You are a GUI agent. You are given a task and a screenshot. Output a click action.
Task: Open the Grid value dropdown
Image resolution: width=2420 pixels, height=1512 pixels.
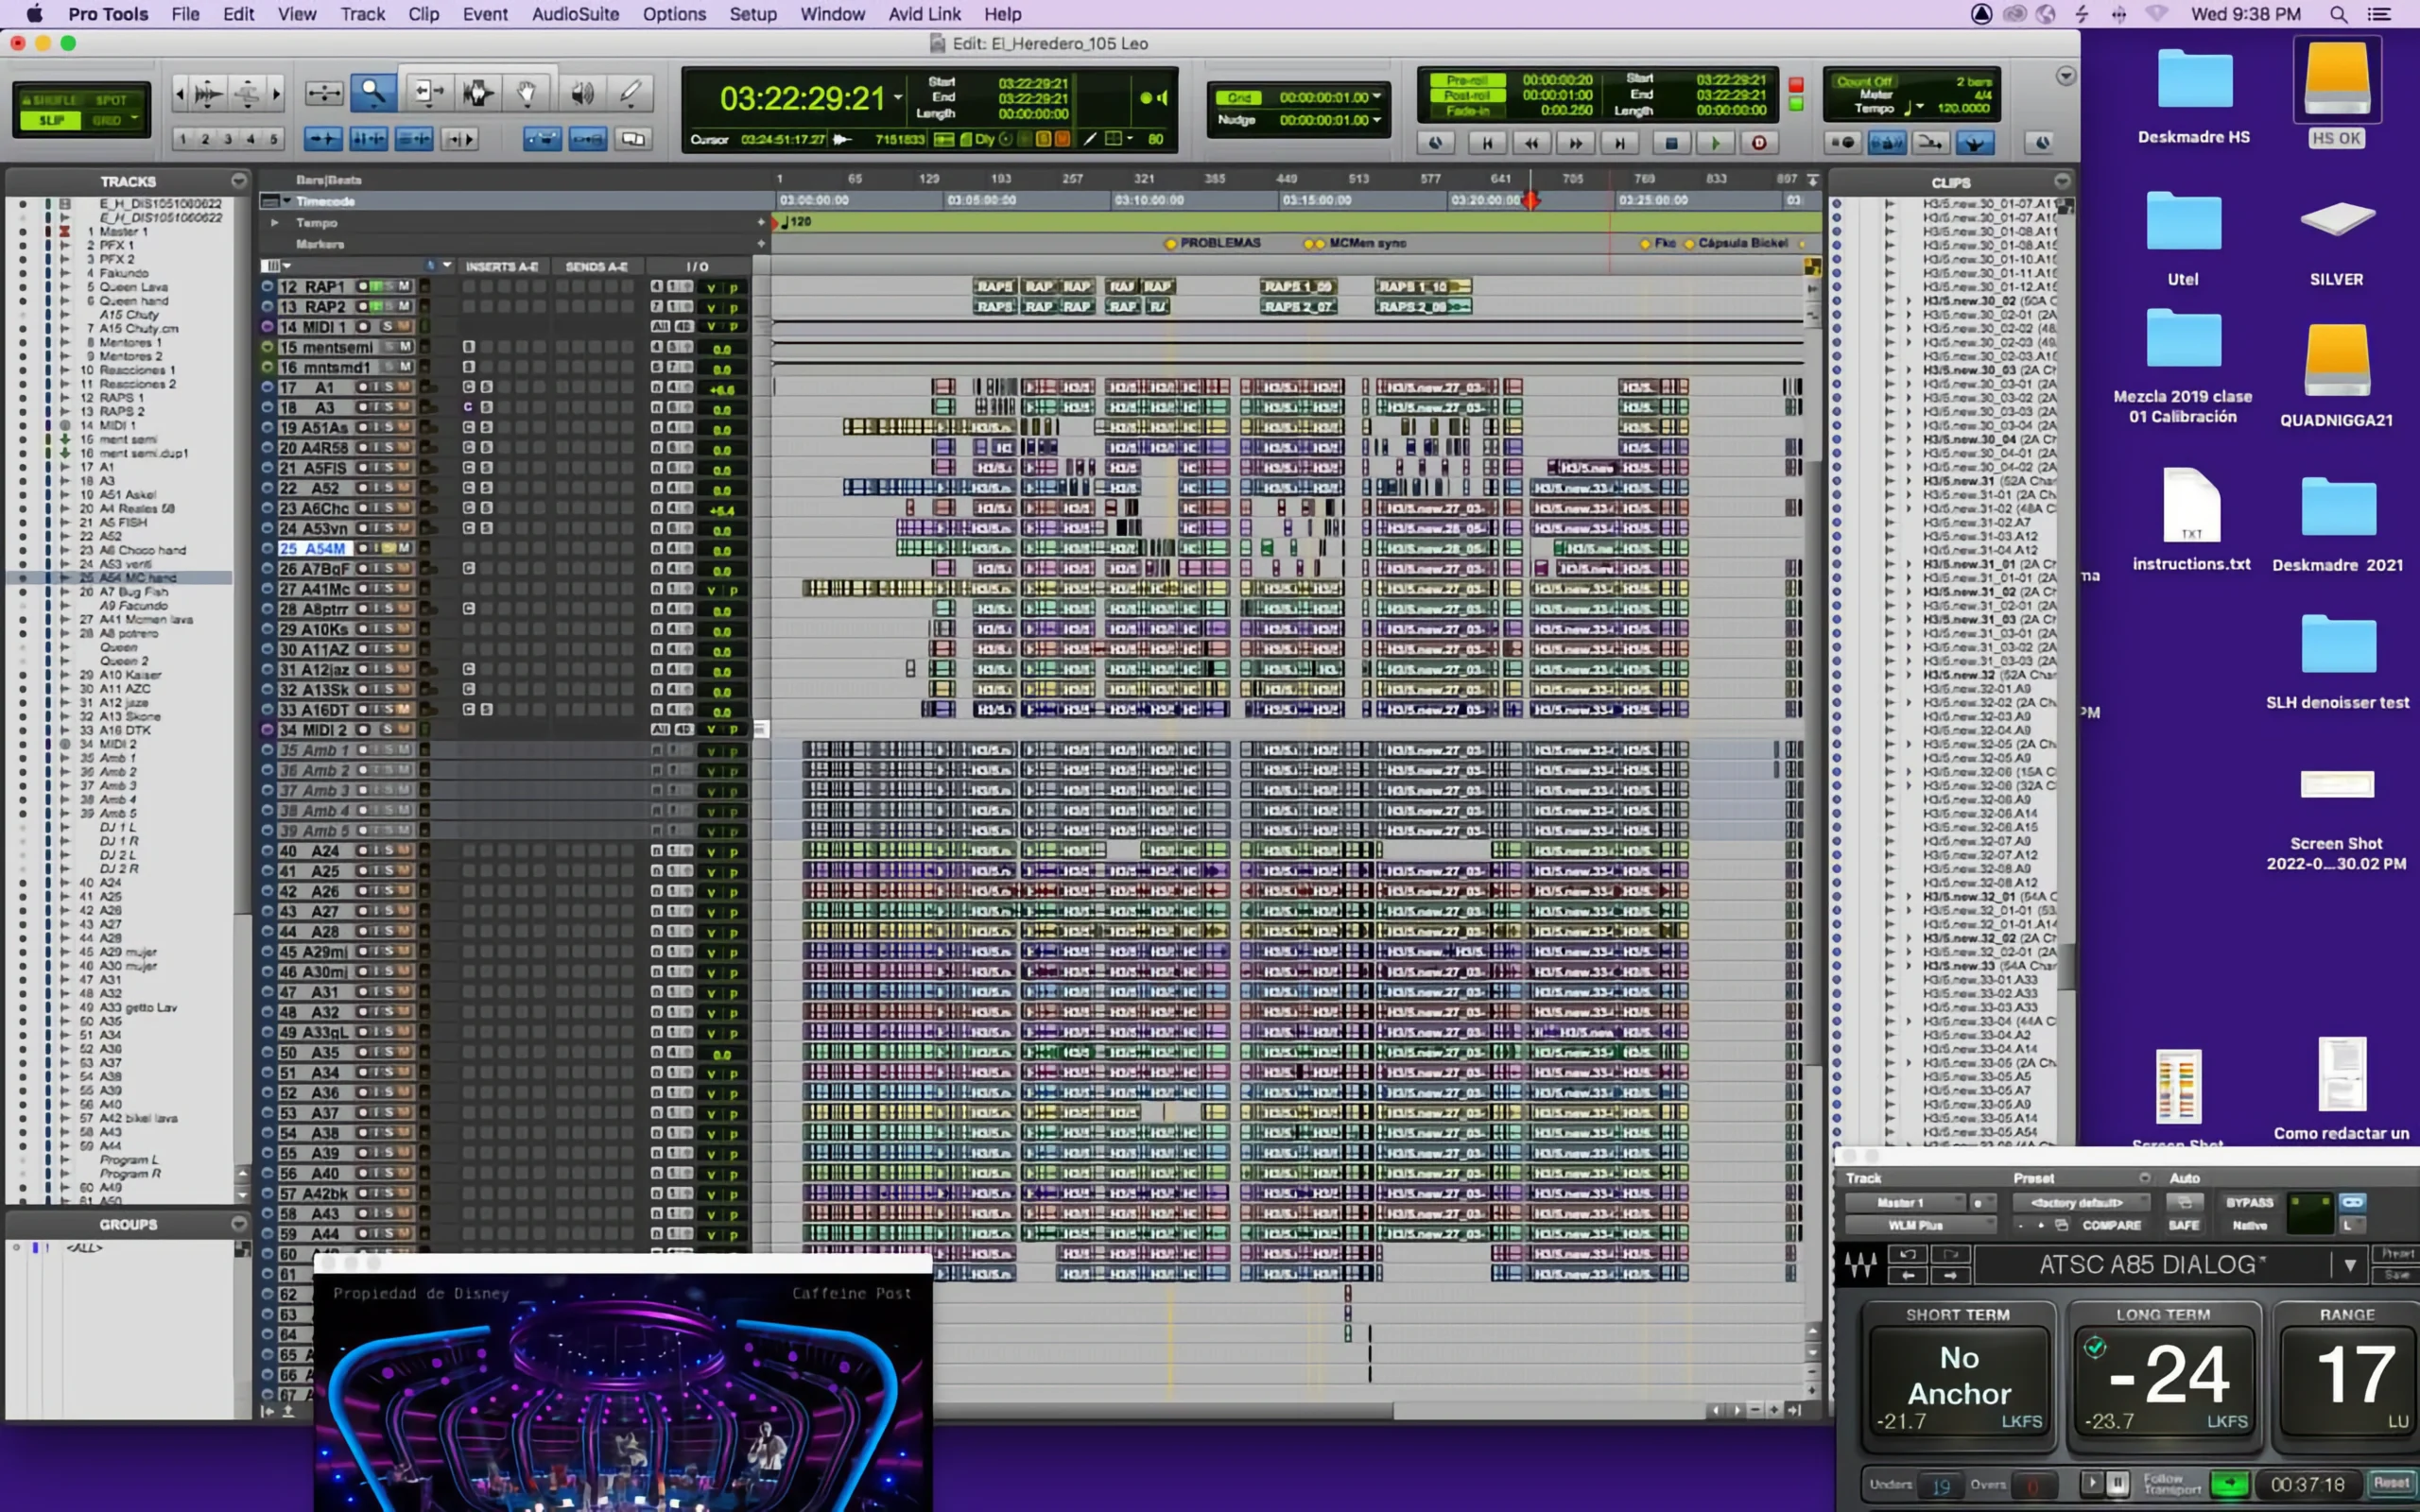(x=1377, y=97)
